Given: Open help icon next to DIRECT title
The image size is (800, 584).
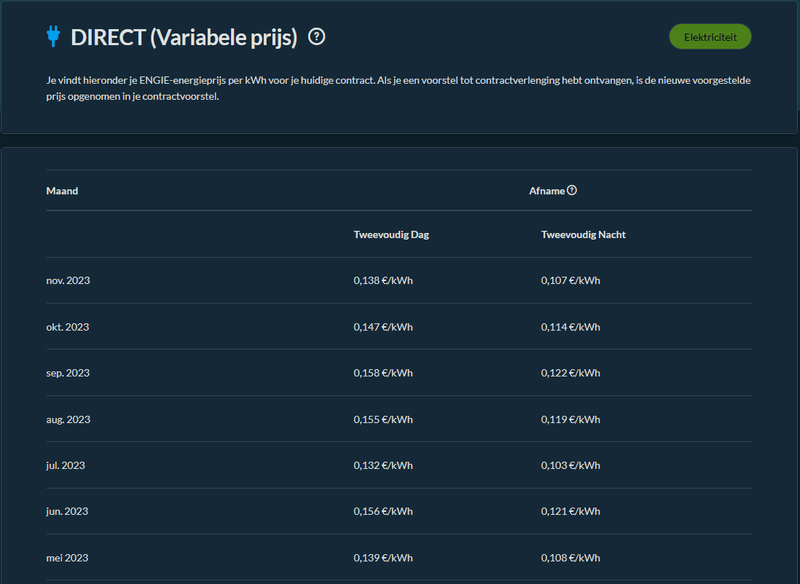Looking at the screenshot, I should coord(317,37).
